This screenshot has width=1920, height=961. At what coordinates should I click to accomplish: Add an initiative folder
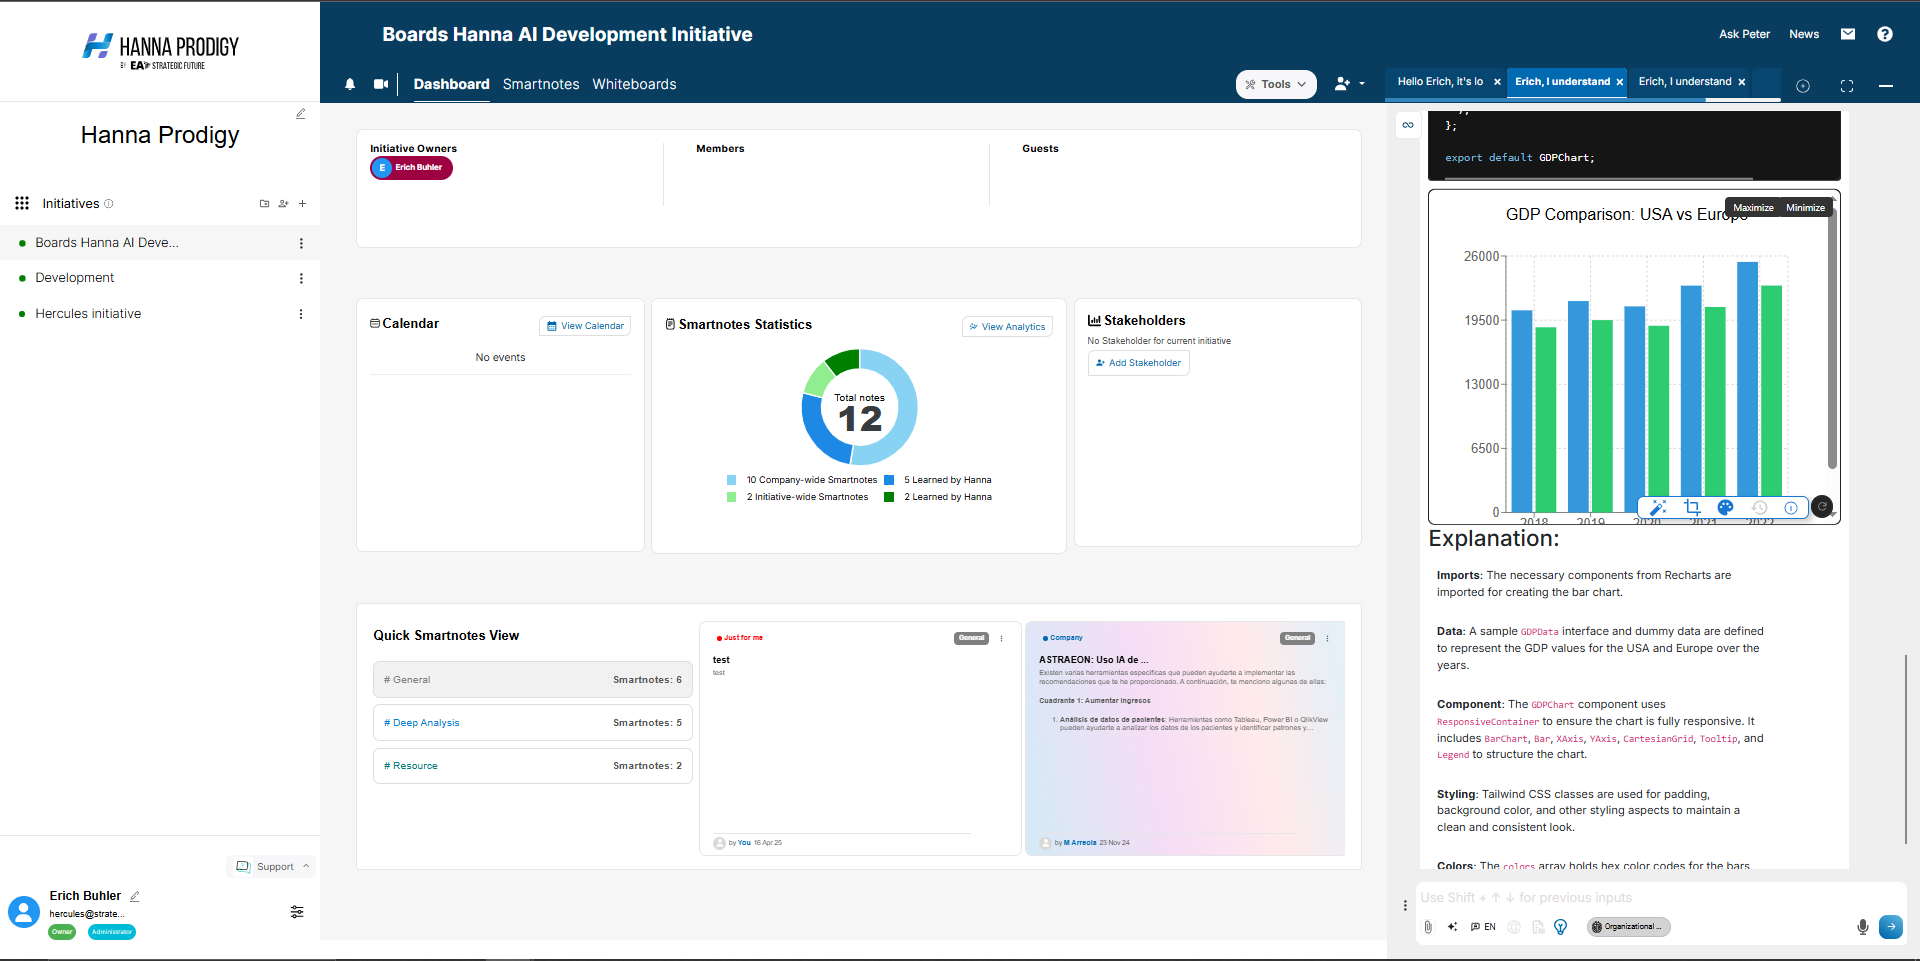pos(264,203)
